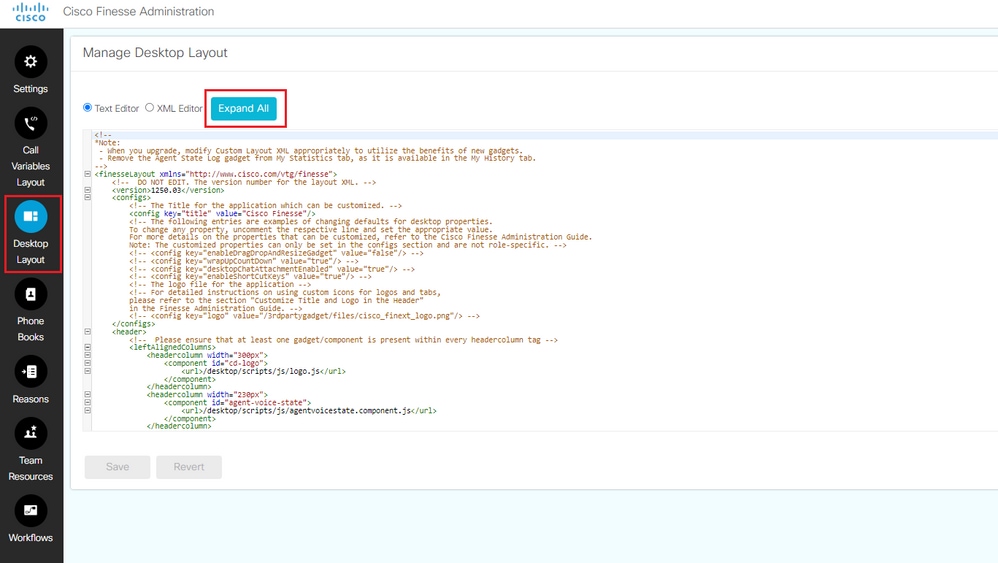Viewport: 998px width, 563px height.
Task: Click the wrapUpCountDown config line
Action: (244, 261)
